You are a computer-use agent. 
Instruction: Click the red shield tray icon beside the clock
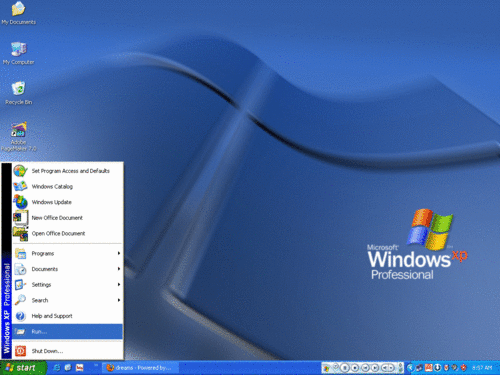point(463,368)
